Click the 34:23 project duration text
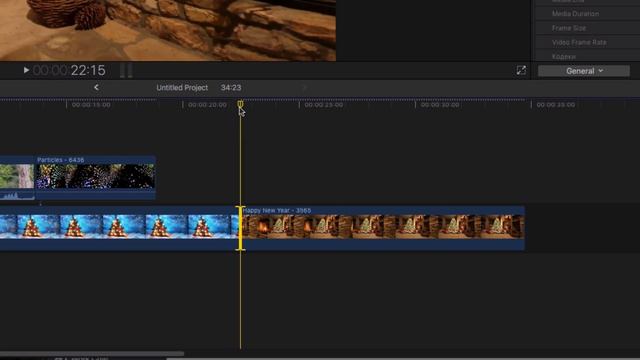 pos(231,88)
